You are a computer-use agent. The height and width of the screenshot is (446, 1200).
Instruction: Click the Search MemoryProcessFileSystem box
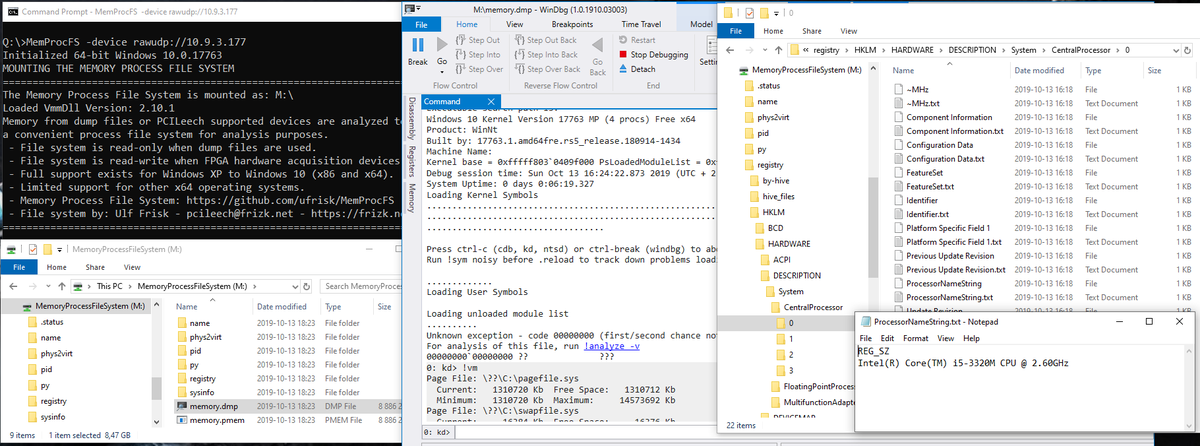click(x=362, y=286)
